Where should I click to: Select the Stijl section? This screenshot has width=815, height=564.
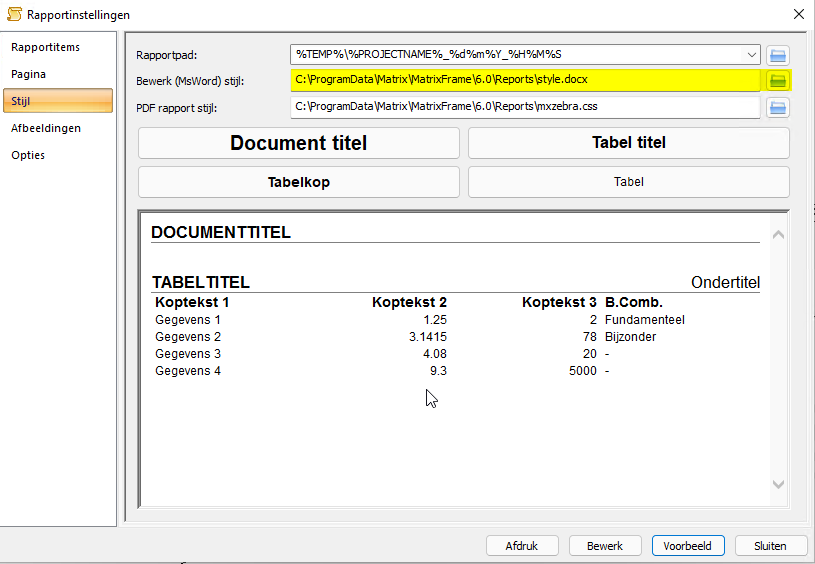58,101
